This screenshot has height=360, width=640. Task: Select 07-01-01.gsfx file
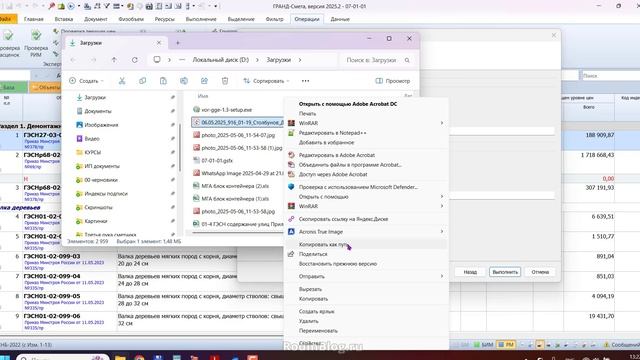point(213,160)
